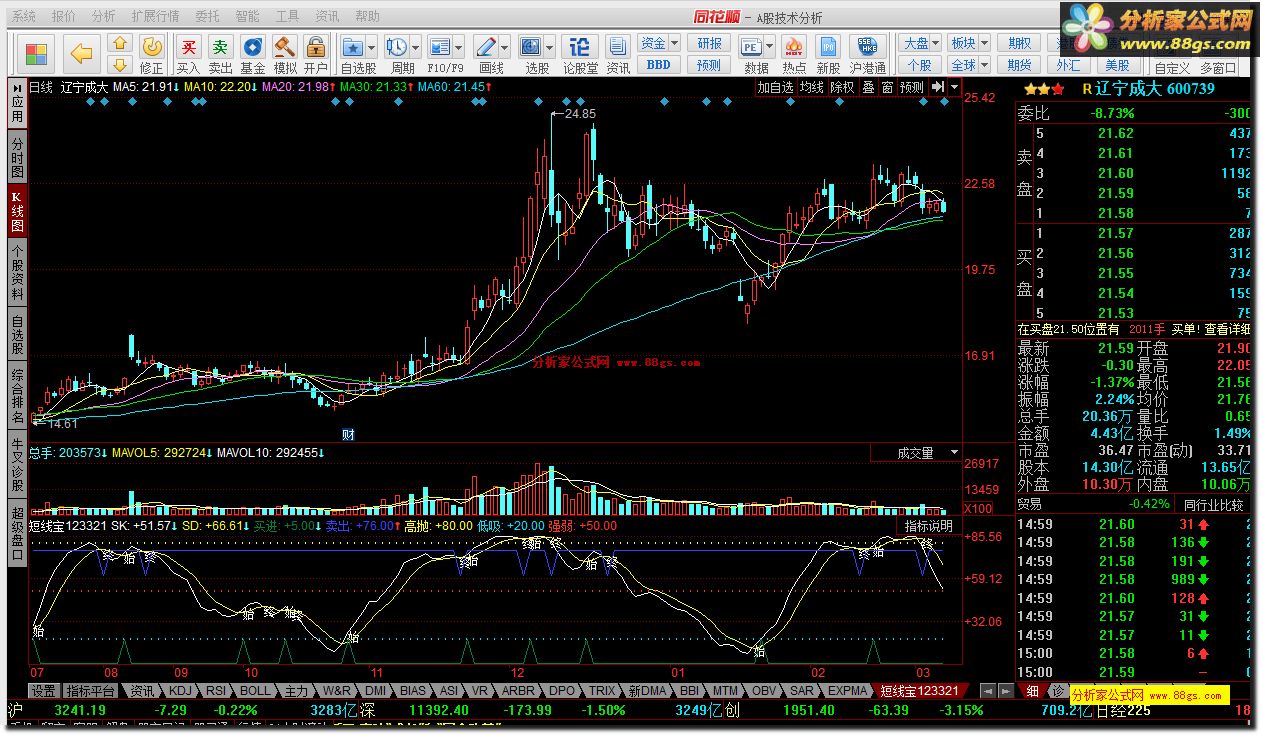Open the 工具 menu
Screen dimensions: 1262x735
287,16
